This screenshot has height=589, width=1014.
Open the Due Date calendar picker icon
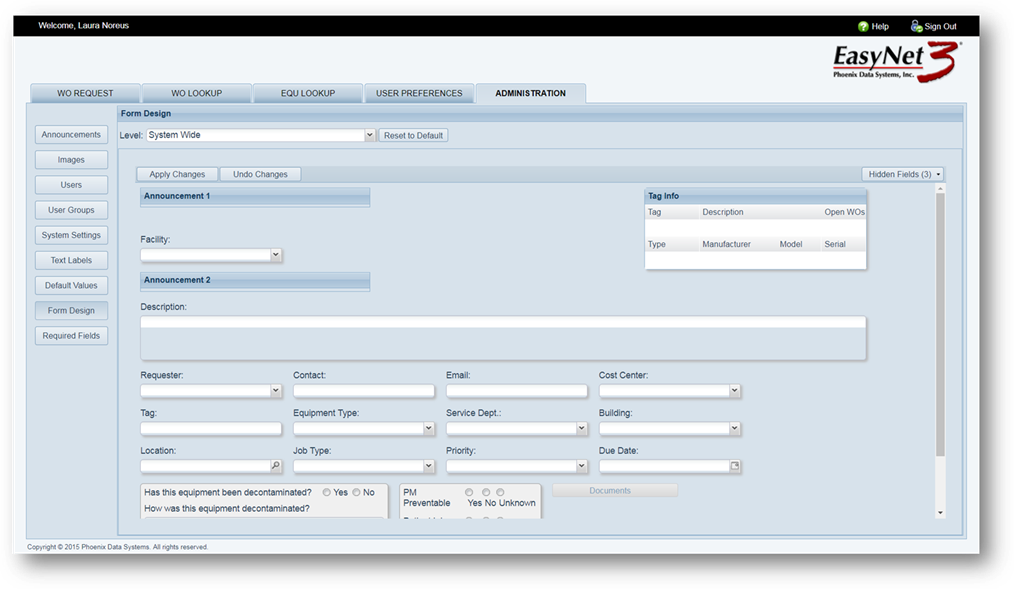click(735, 466)
